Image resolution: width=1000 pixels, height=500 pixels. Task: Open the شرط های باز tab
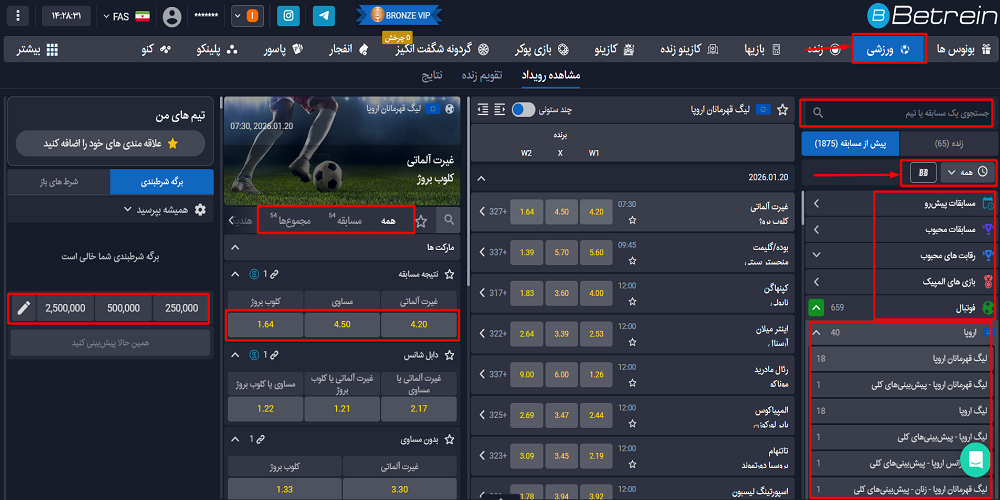pyautogui.click(x=58, y=181)
